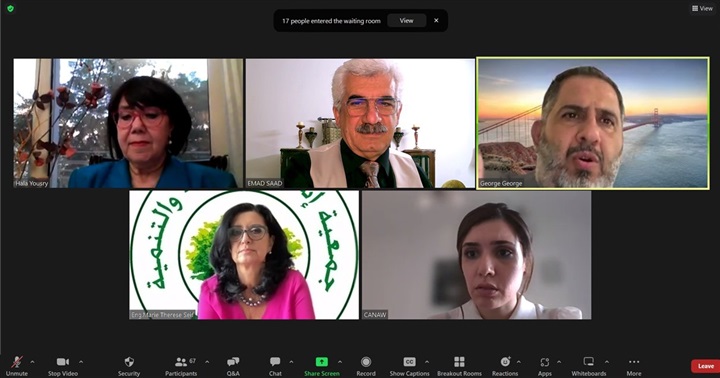Image resolution: width=720 pixels, height=378 pixels.
Task: Open the Apps panel
Action: click(545, 366)
